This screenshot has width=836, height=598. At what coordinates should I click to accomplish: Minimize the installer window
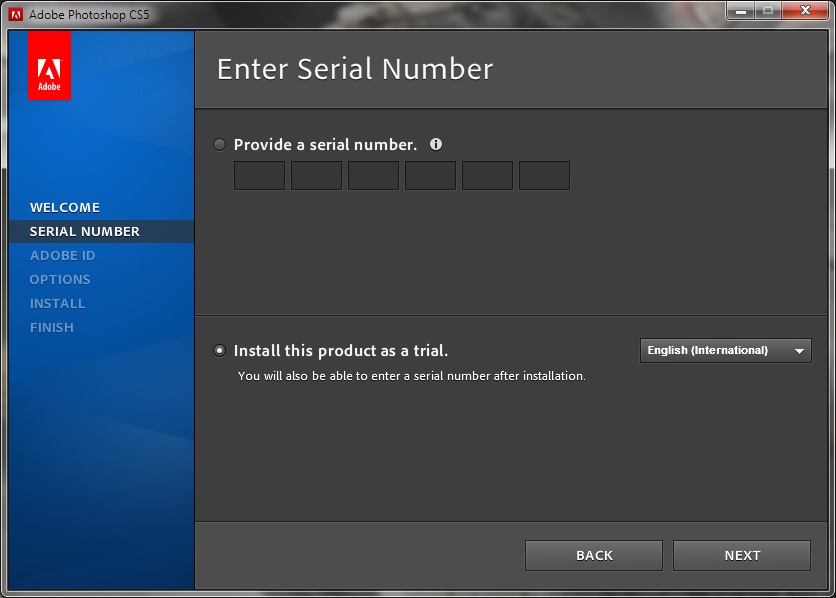pos(741,11)
